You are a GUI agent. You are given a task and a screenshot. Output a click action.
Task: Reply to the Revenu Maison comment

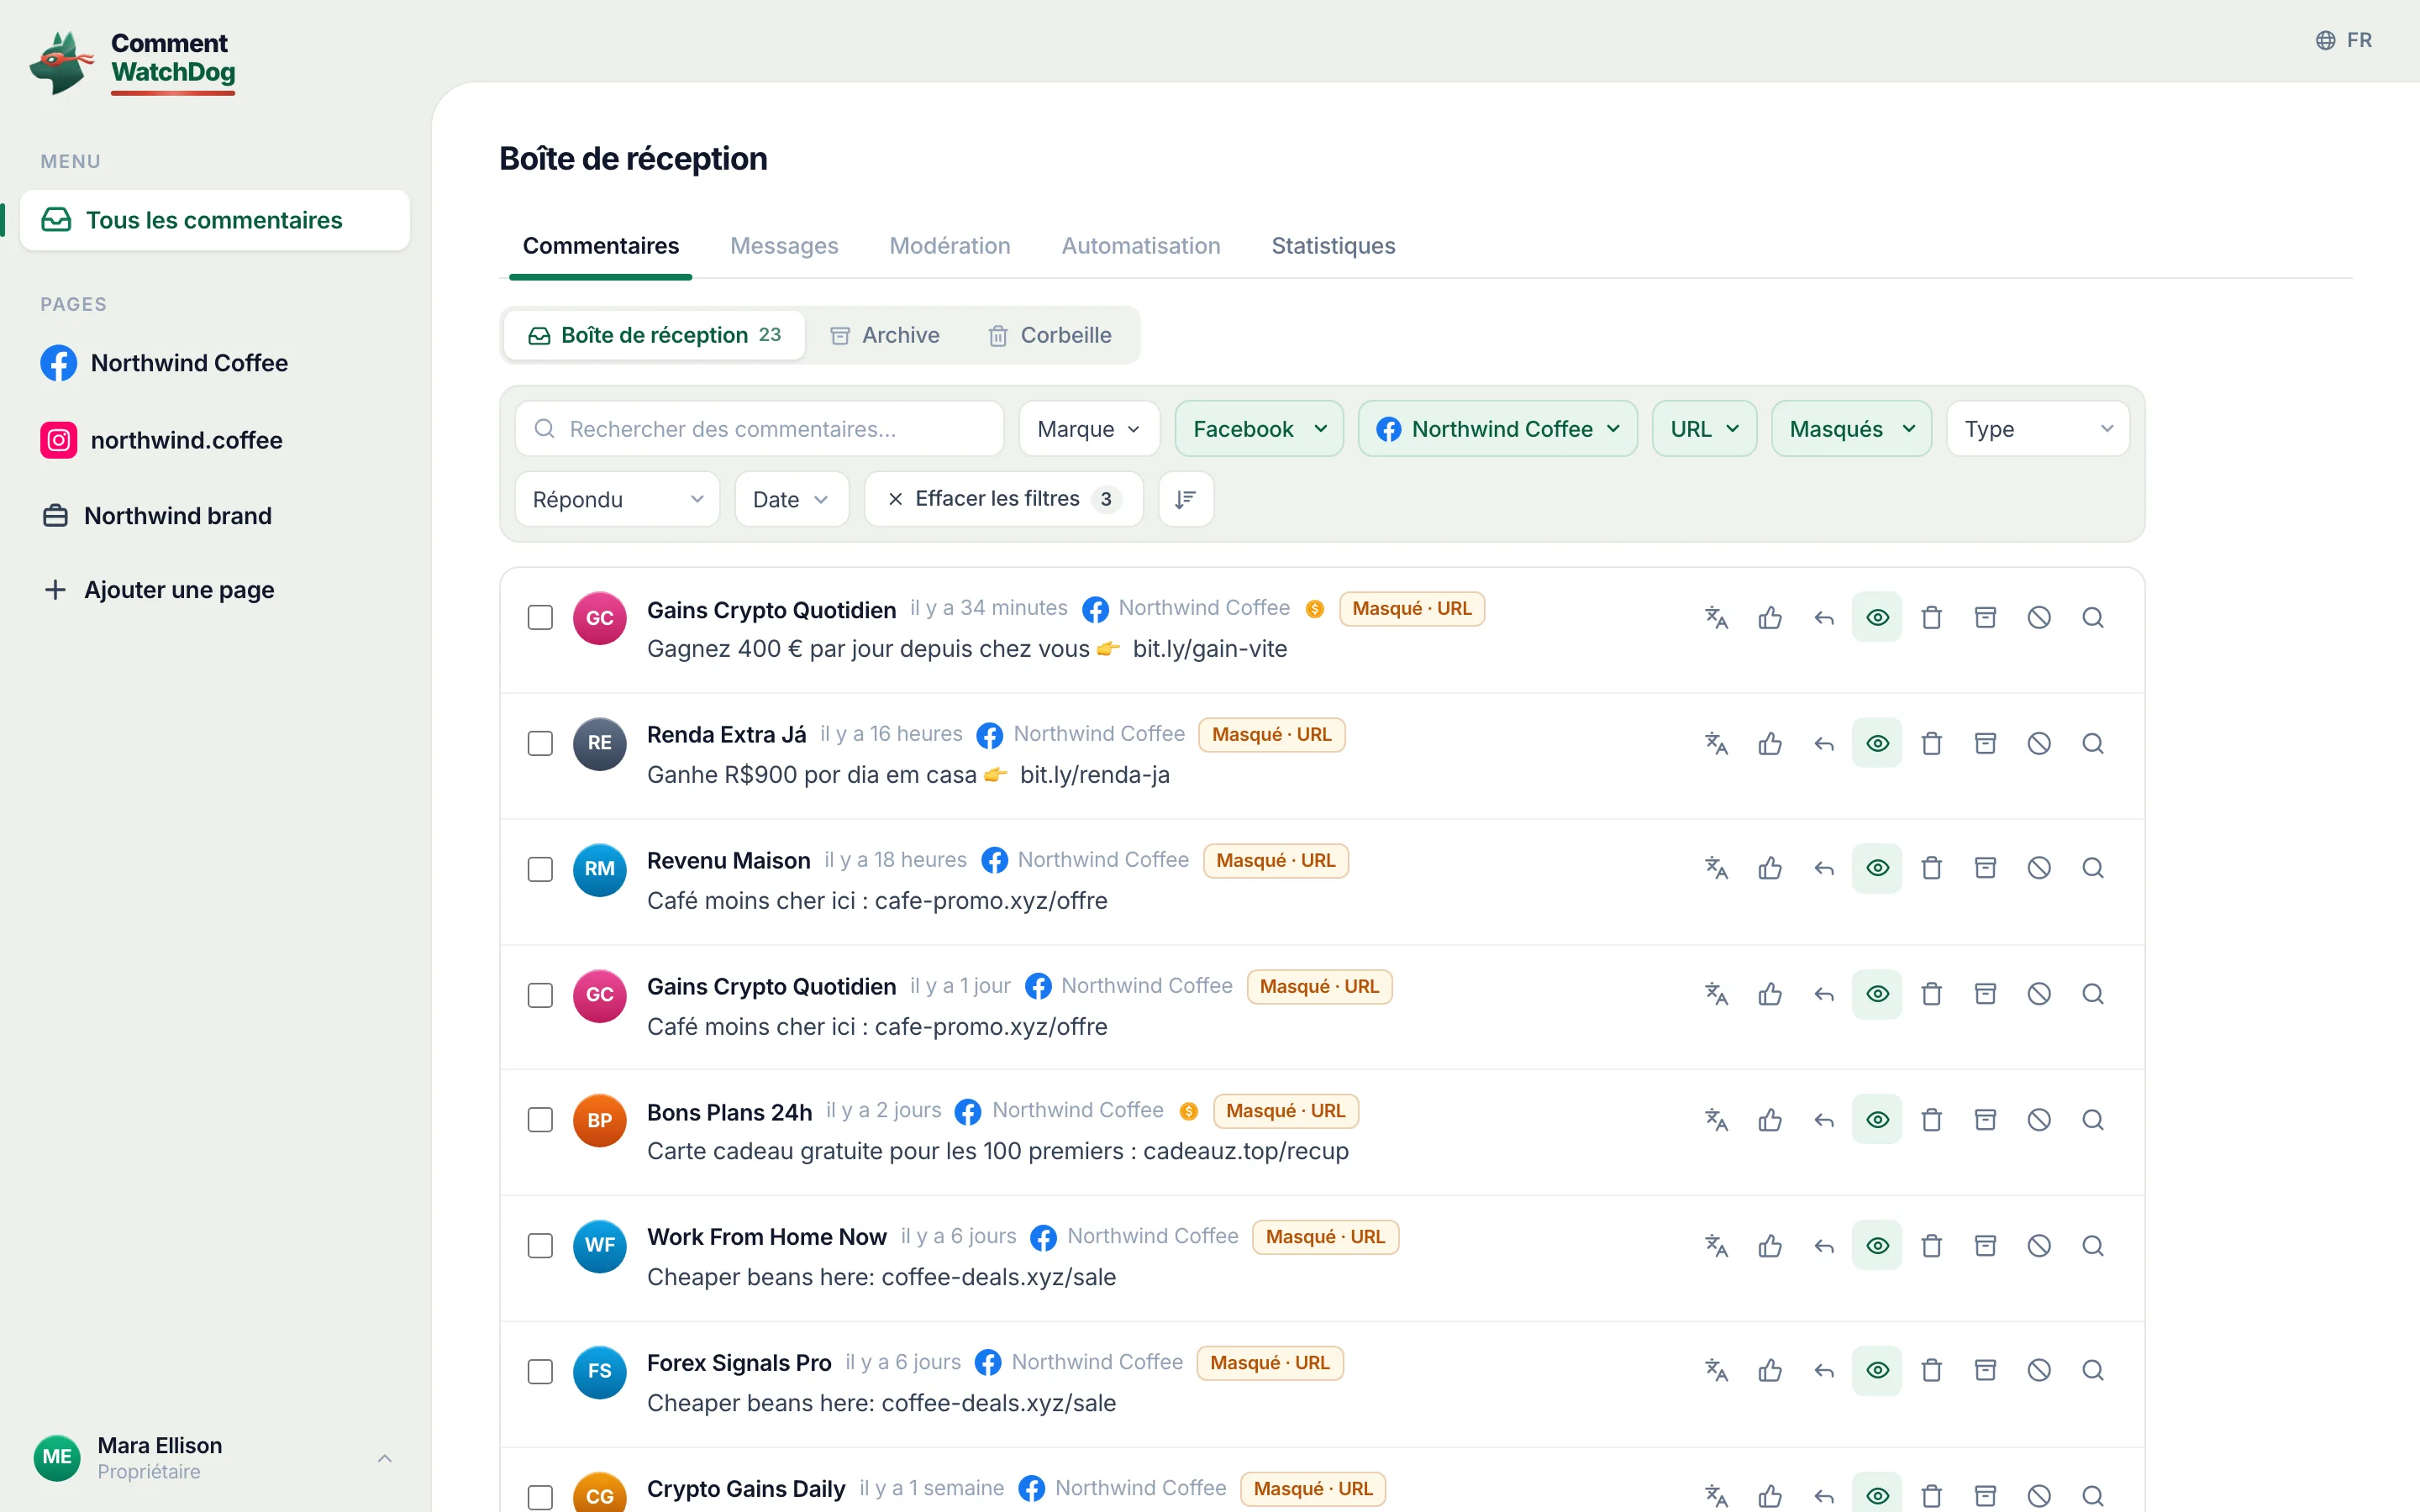[x=1824, y=869]
